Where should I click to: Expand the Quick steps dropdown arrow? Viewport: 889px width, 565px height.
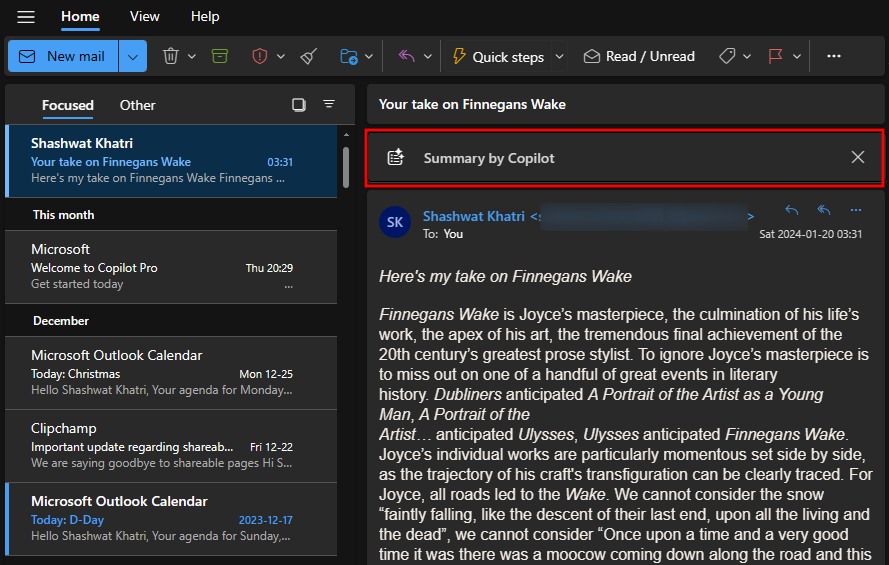[560, 56]
